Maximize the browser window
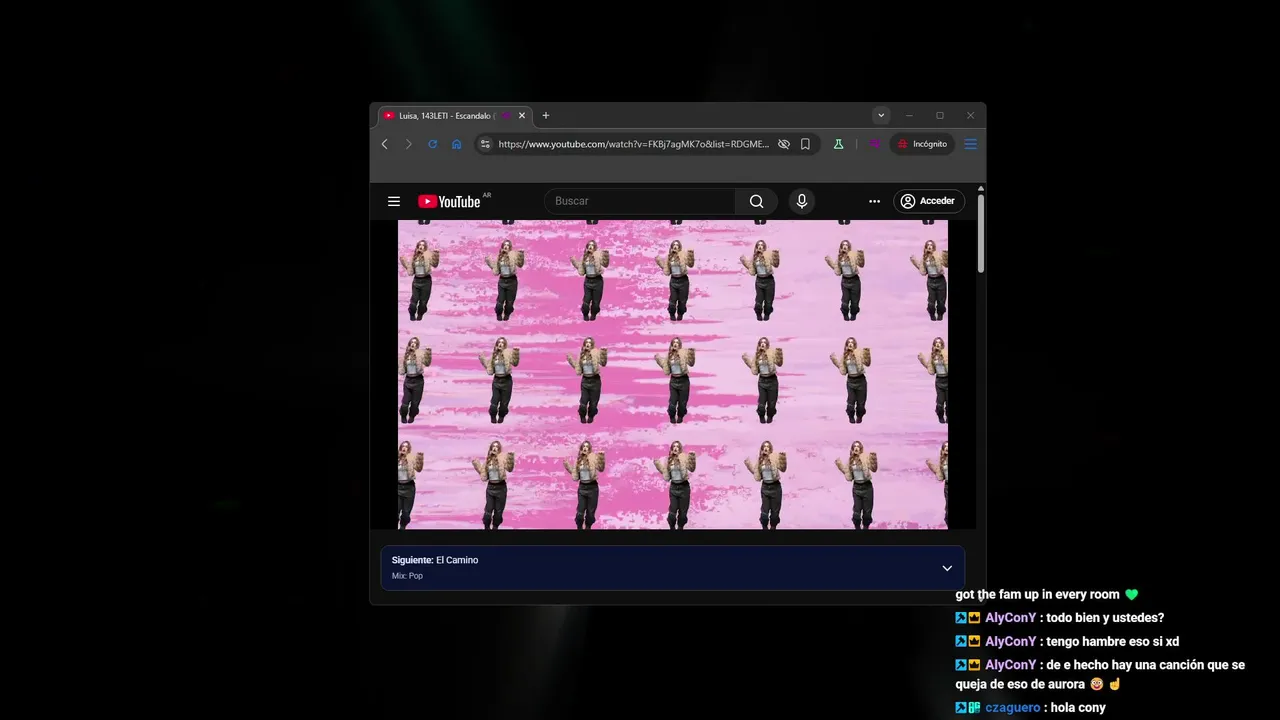The height and width of the screenshot is (720, 1280). (x=940, y=116)
